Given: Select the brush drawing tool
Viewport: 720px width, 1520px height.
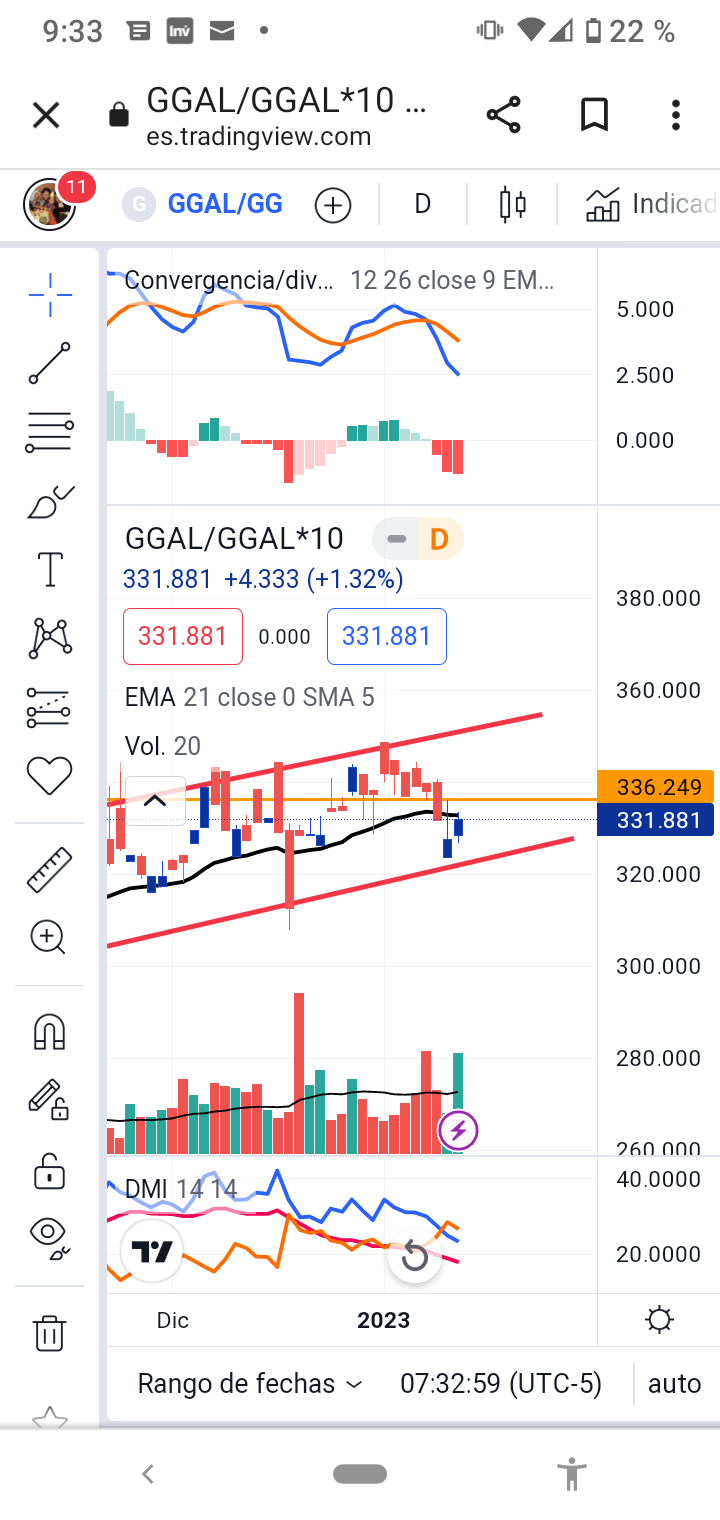Looking at the screenshot, I should point(50,502).
